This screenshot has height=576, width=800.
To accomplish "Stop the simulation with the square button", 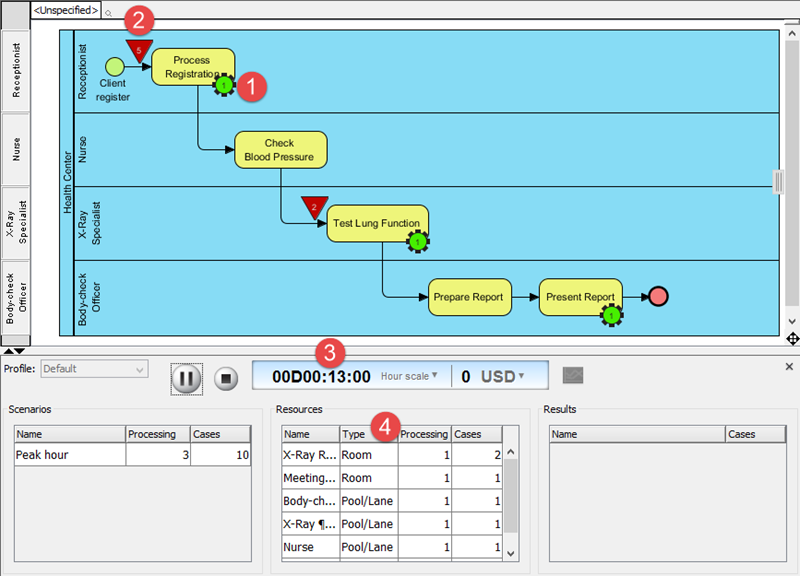I will click(226, 379).
